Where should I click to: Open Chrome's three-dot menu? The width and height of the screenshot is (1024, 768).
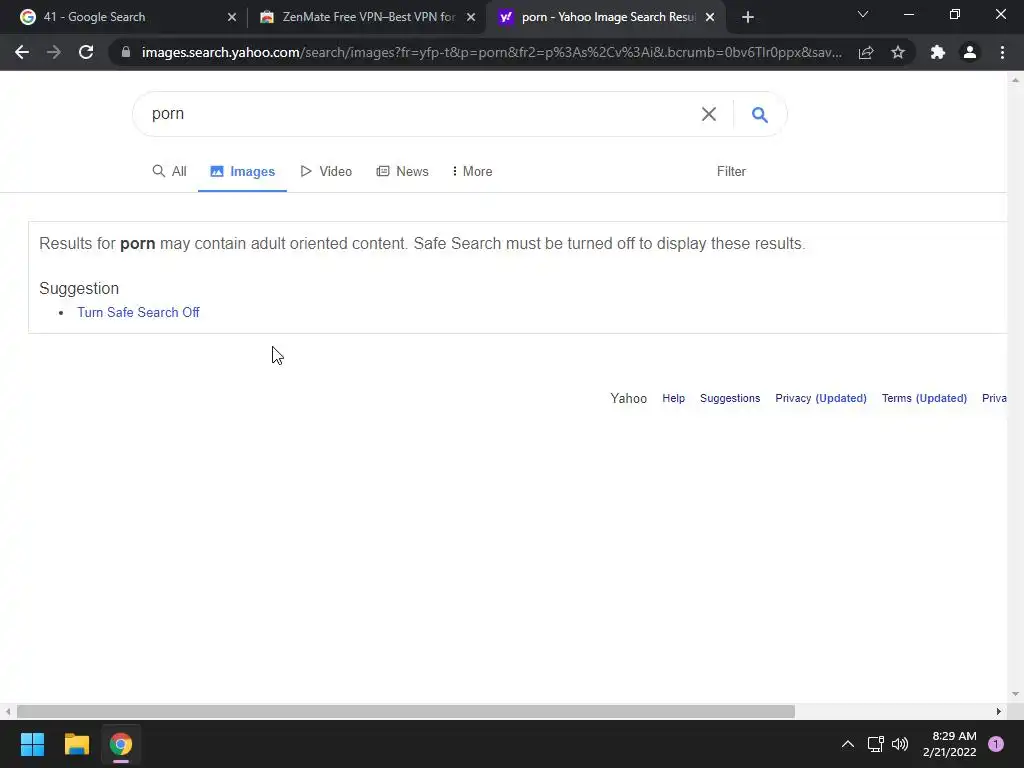(1002, 52)
